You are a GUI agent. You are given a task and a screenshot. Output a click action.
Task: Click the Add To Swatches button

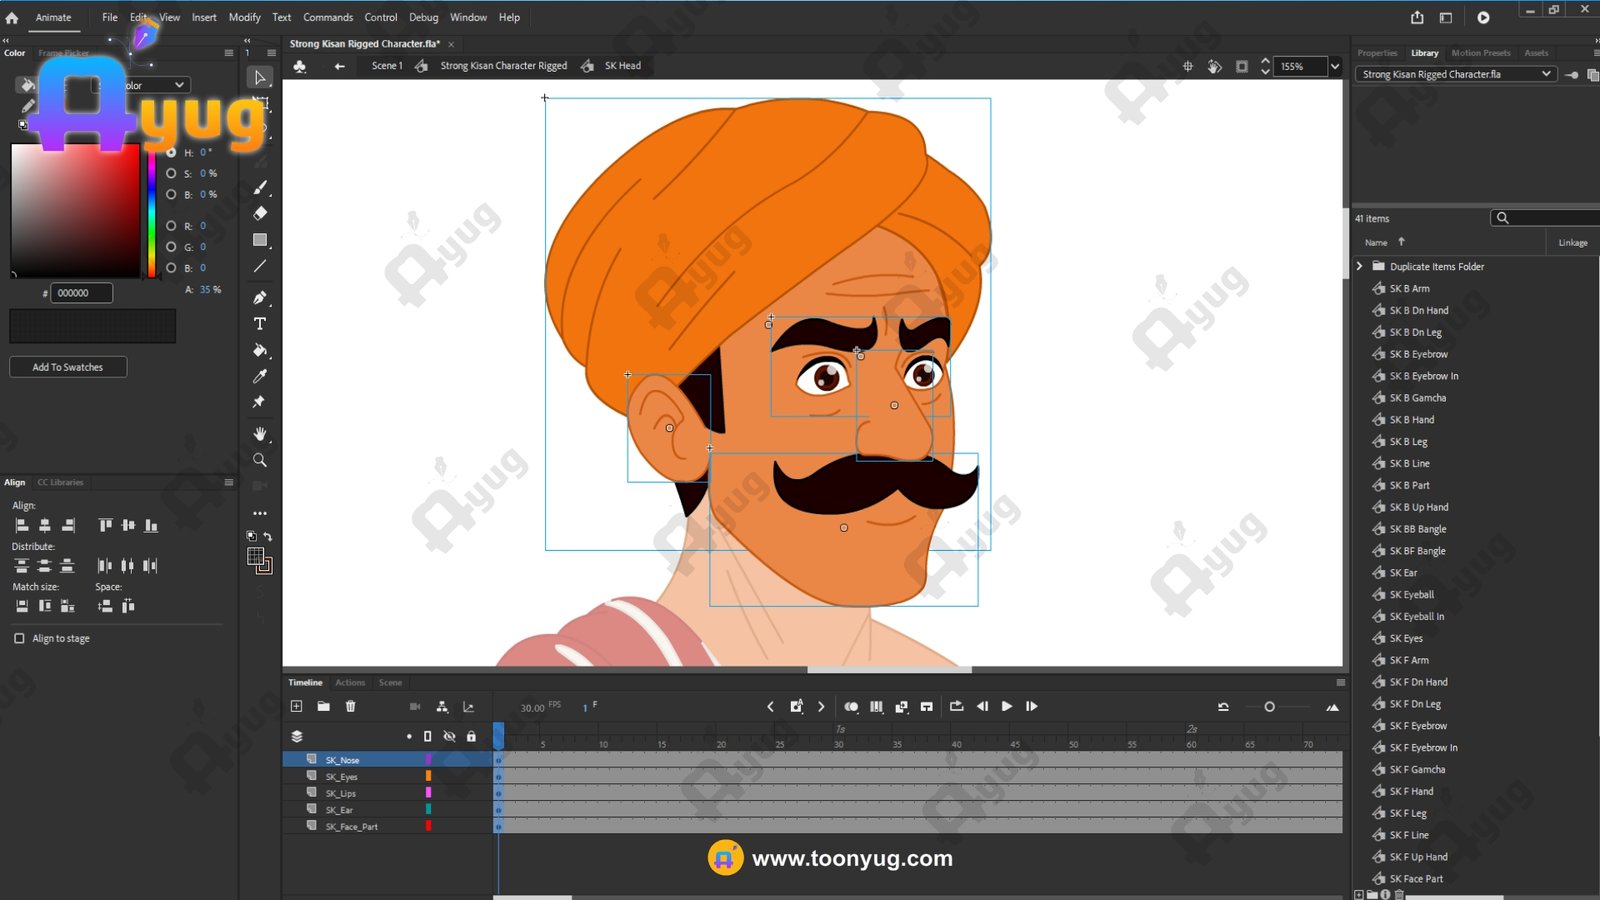[x=68, y=367]
